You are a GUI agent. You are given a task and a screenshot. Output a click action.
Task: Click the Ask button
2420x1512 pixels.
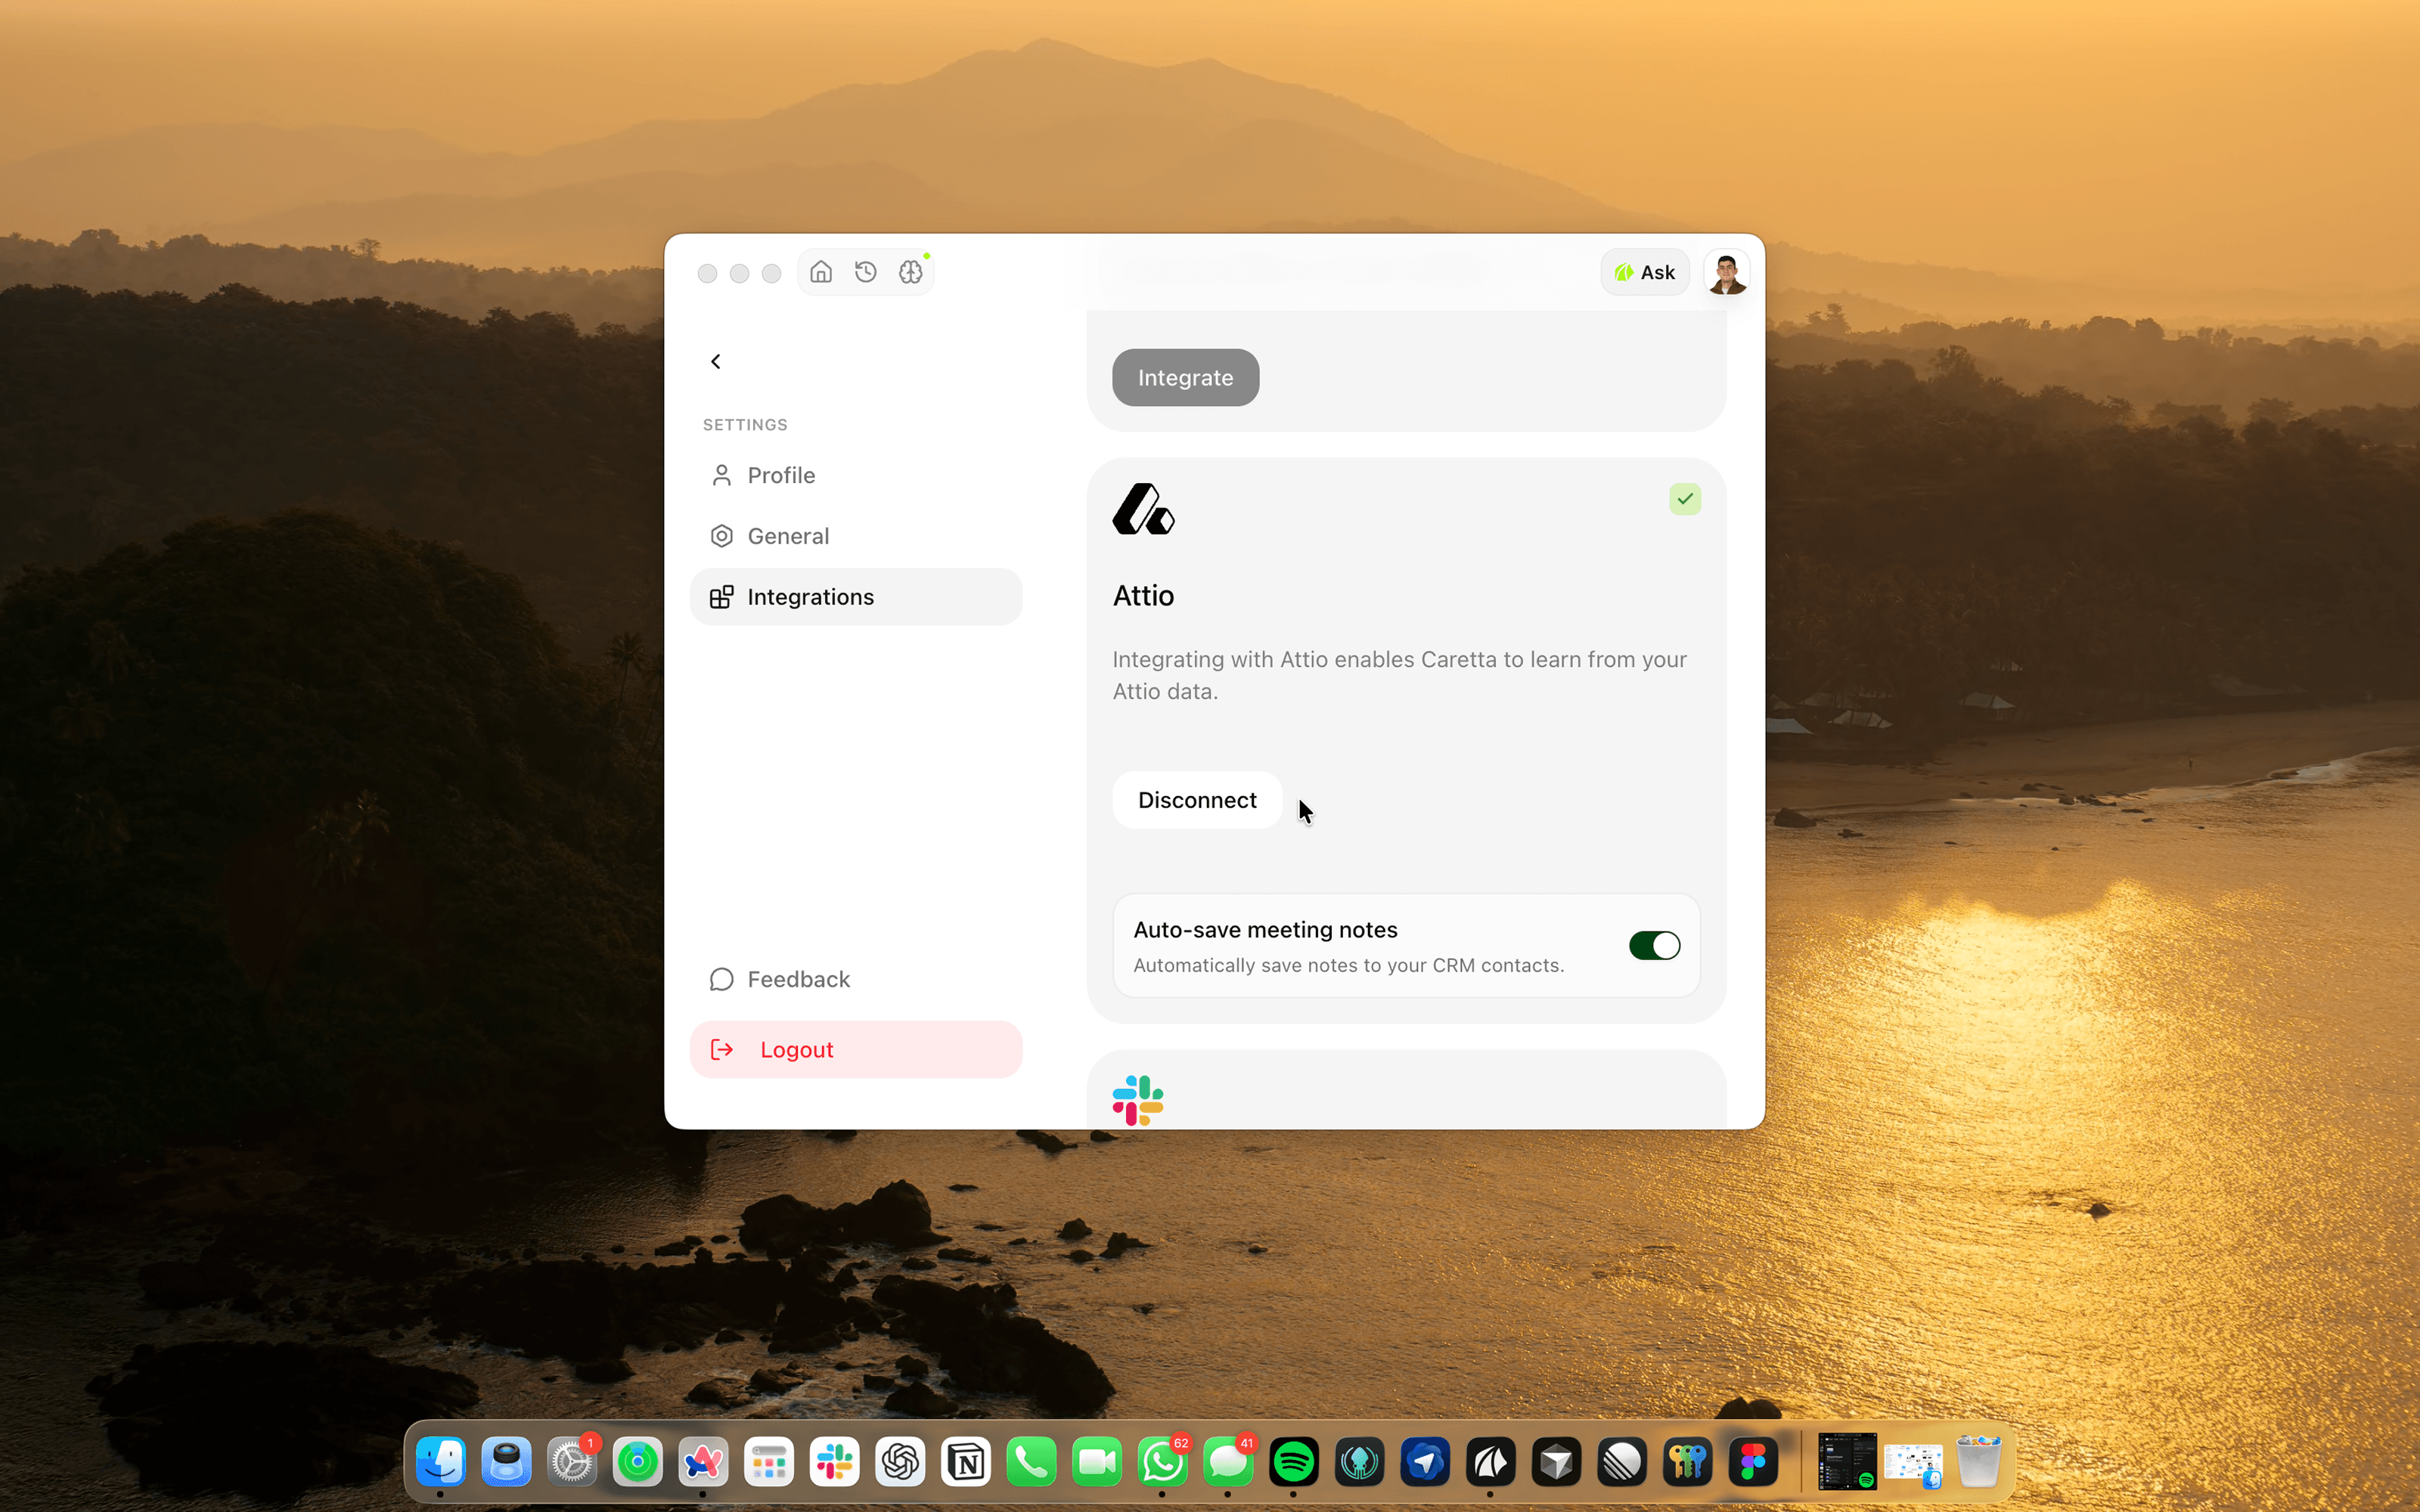[1645, 272]
